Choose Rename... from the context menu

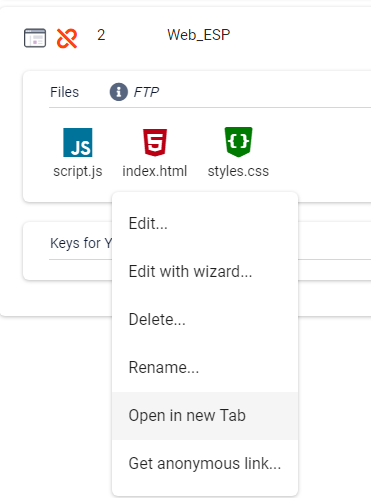click(205, 367)
